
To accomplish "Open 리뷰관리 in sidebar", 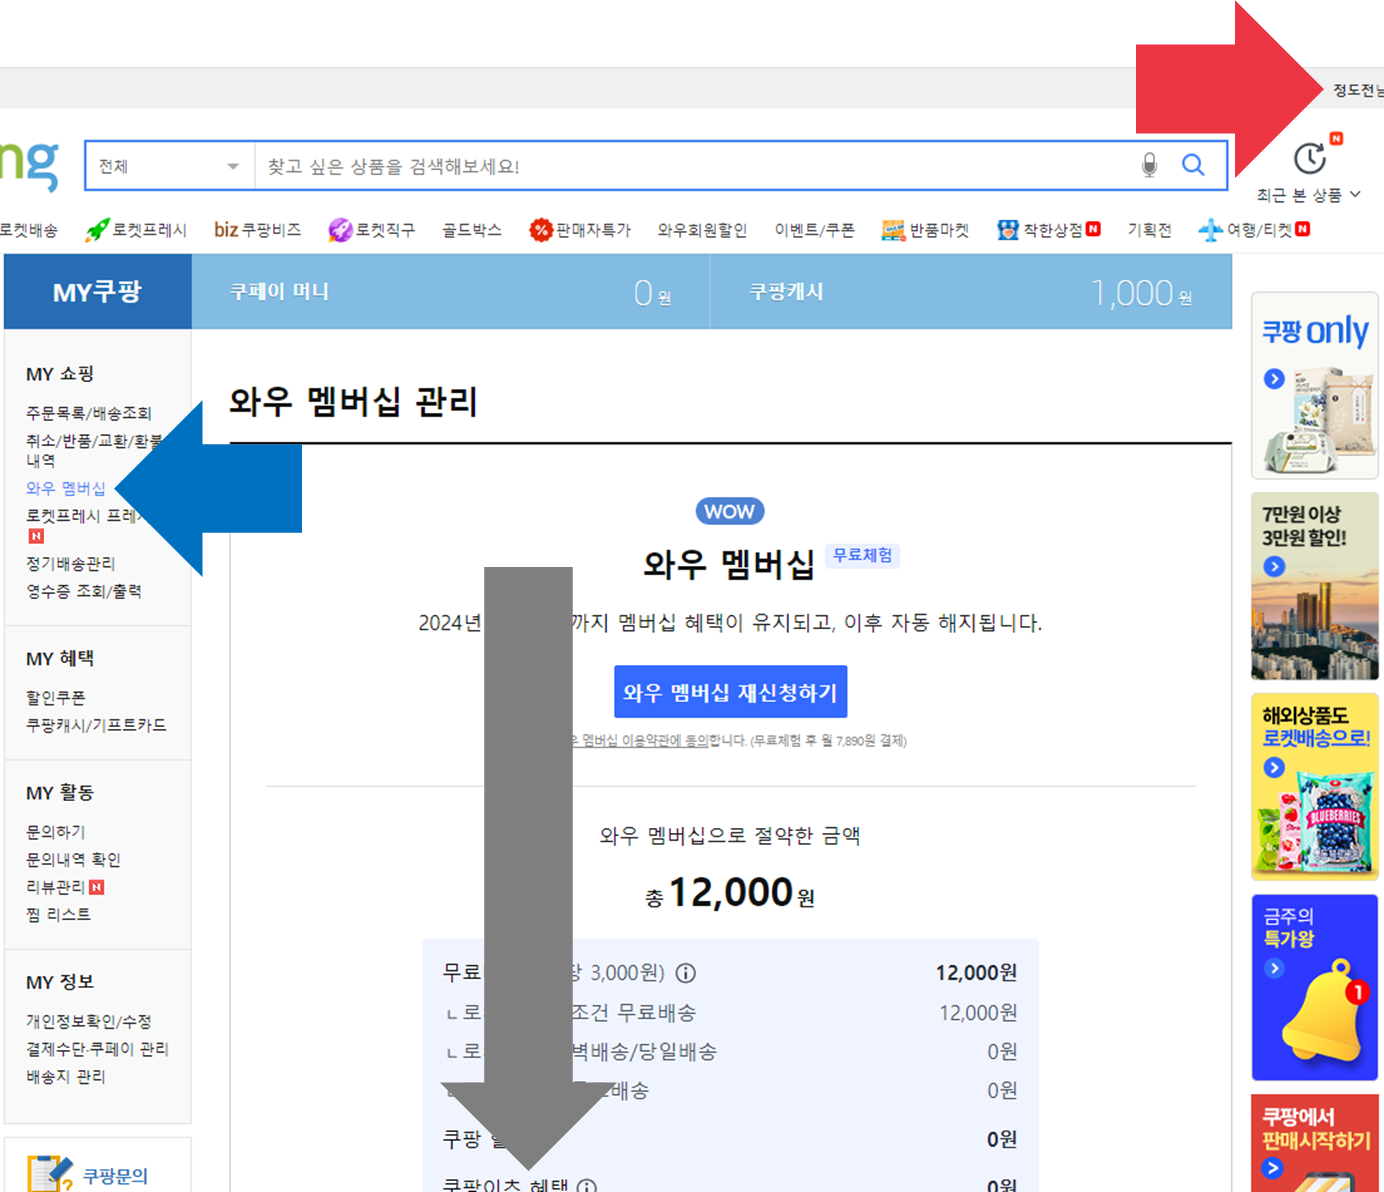I will pyautogui.click(x=56, y=887).
